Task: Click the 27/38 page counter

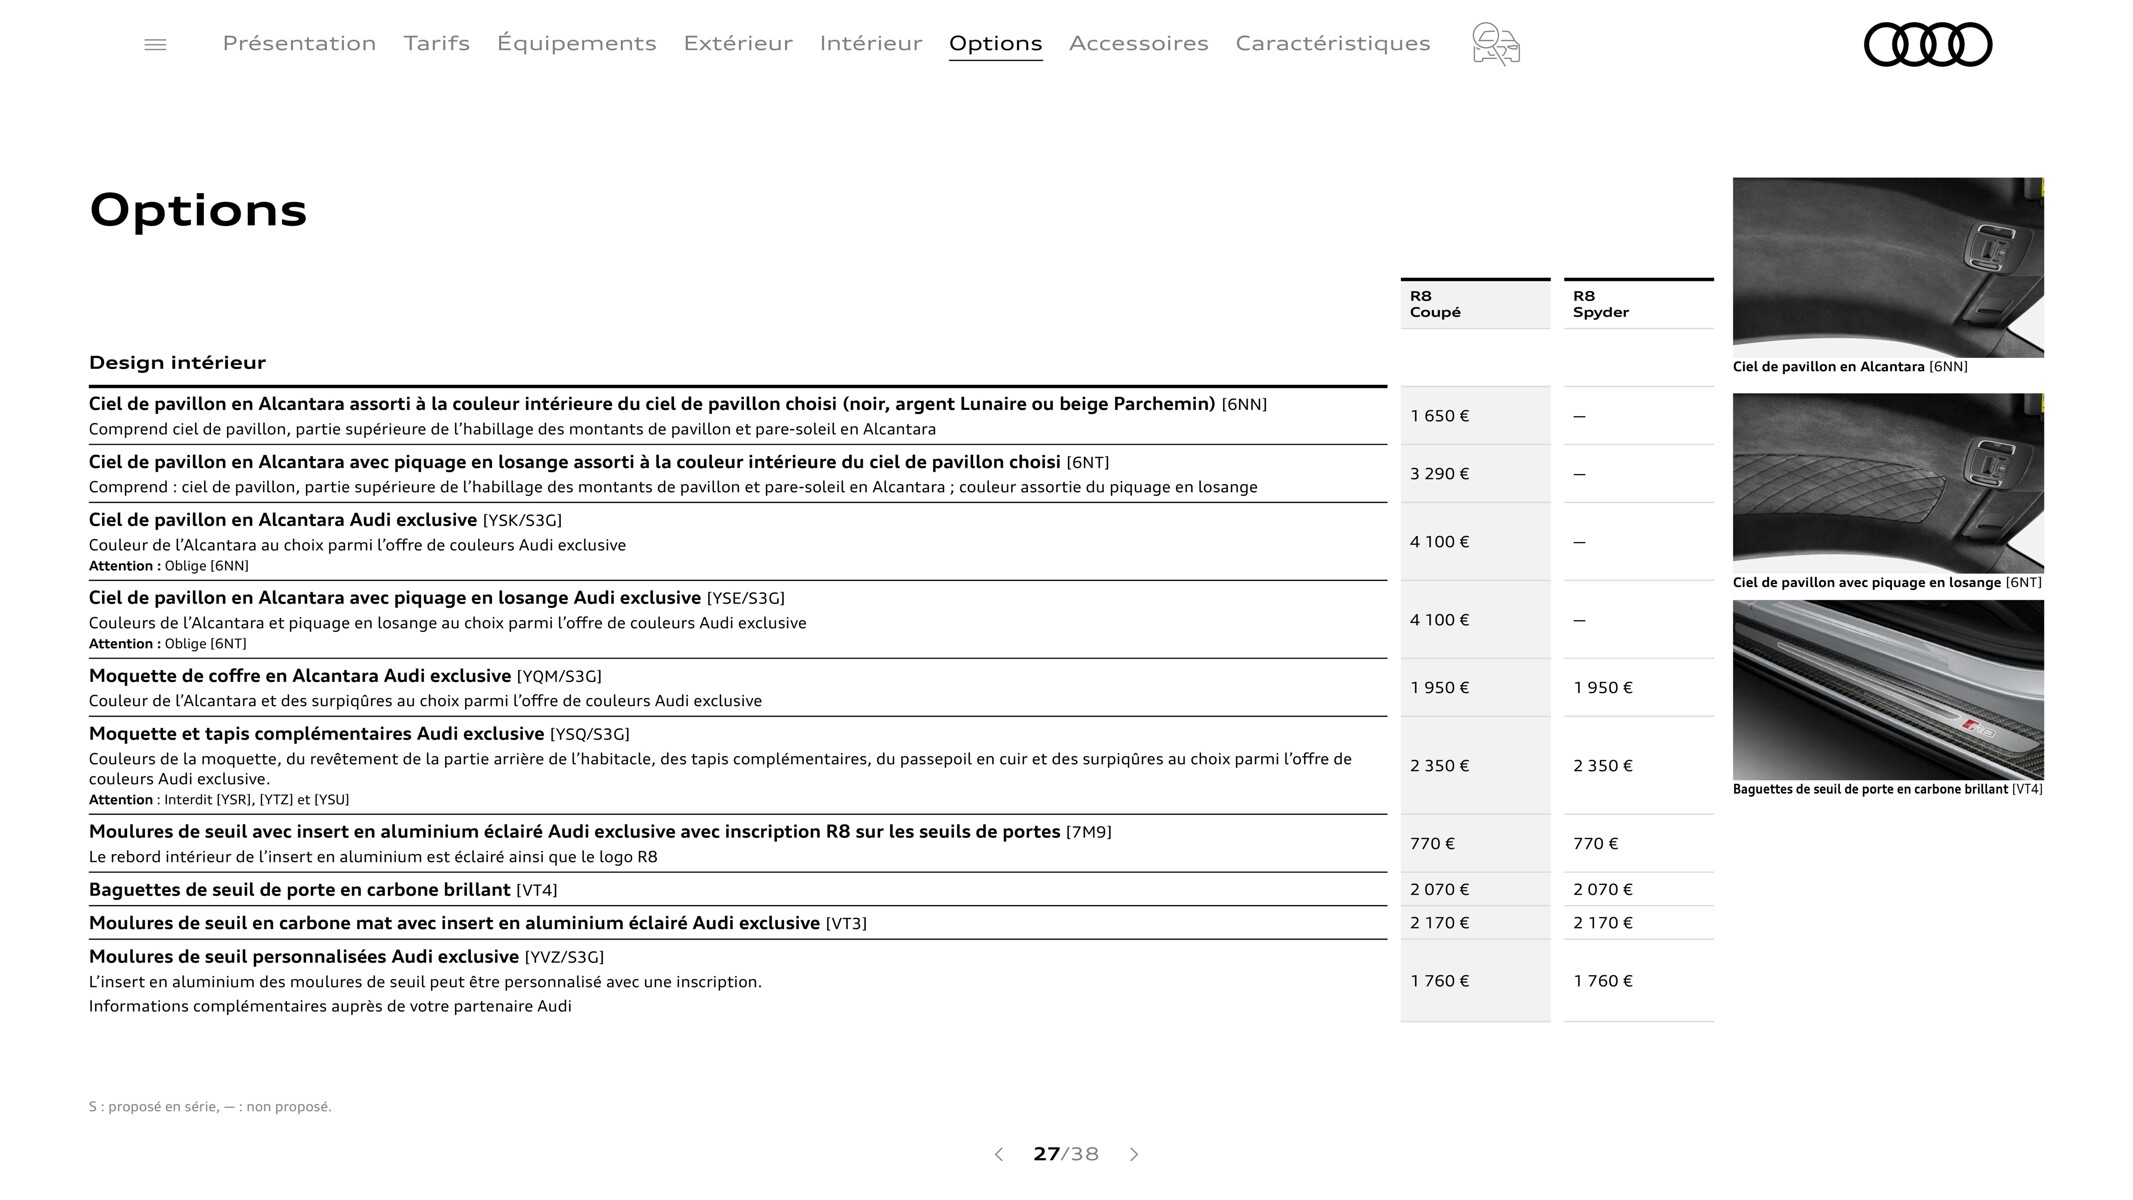Action: click(1066, 1154)
